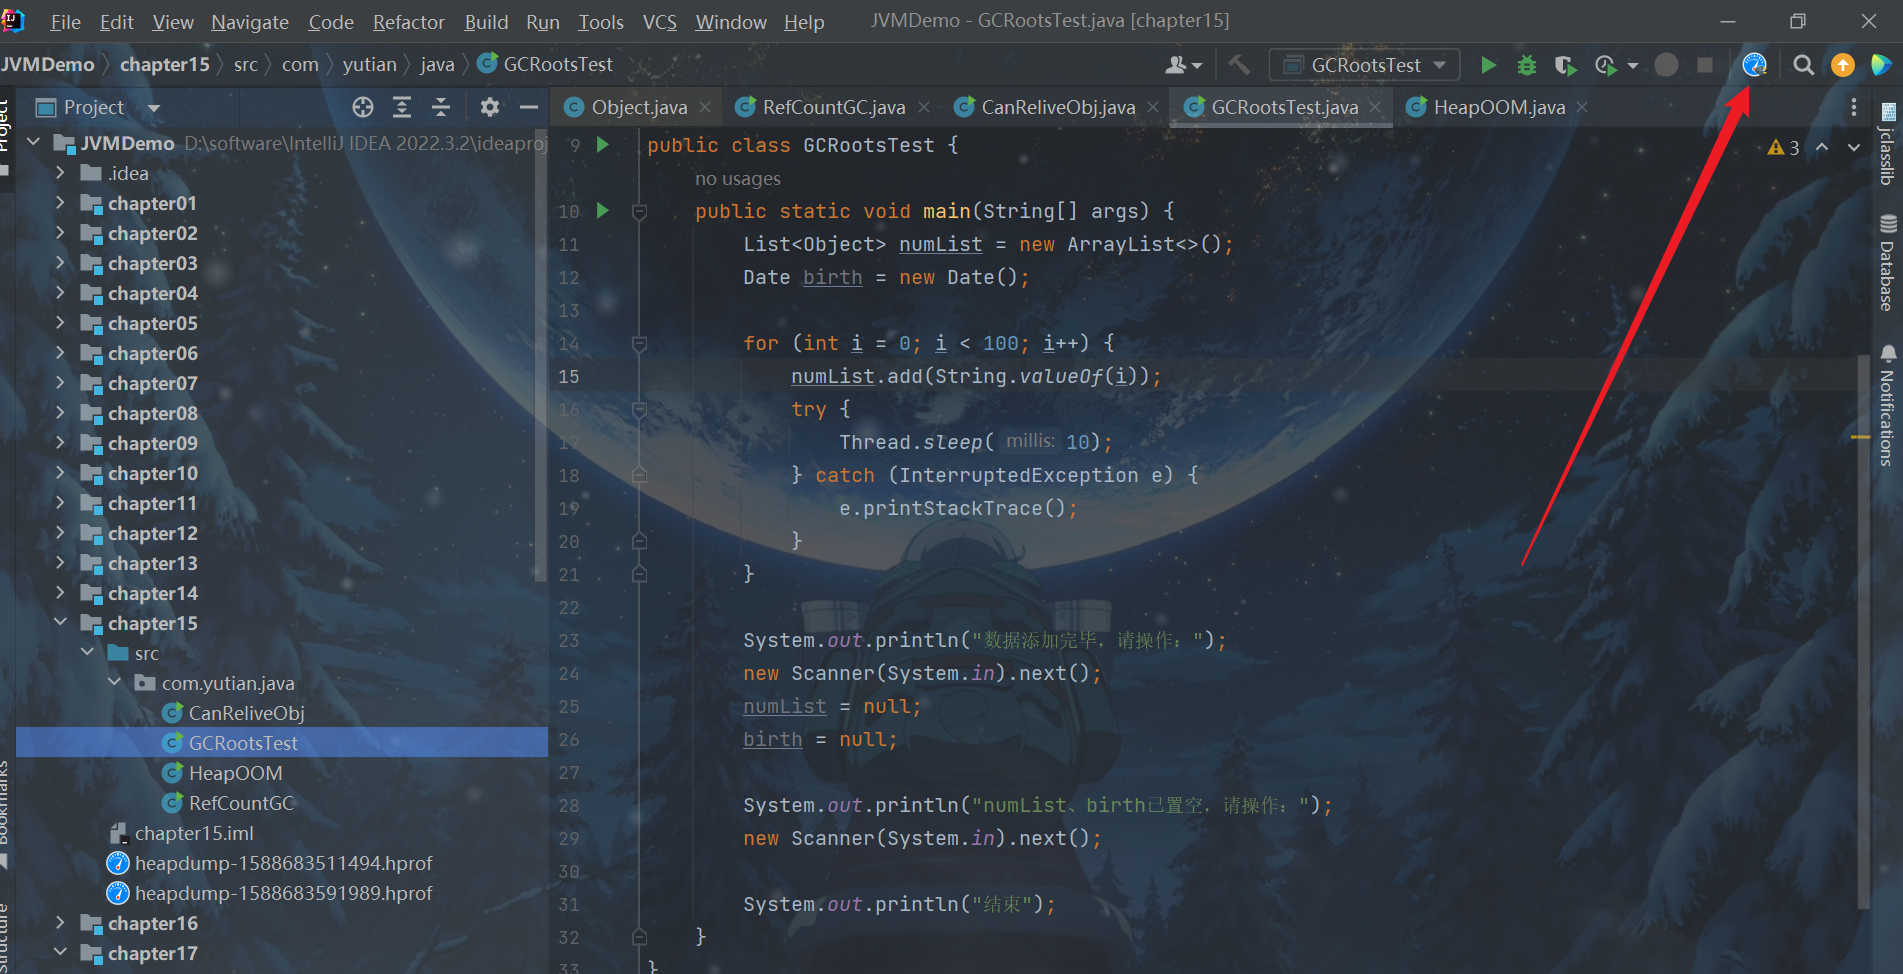Viewport: 1903px width, 974px height.
Task: Click the editor vertical scrollbar
Action: coord(1862,600)
